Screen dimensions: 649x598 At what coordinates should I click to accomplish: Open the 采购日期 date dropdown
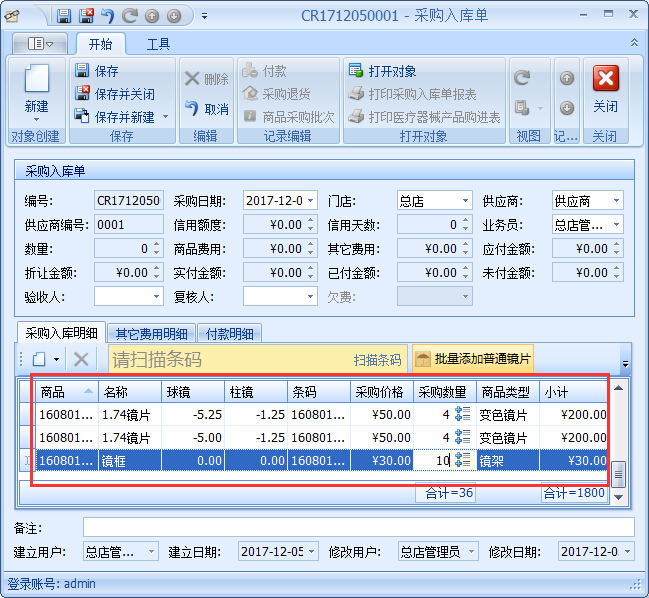click(x=311, y=201)
